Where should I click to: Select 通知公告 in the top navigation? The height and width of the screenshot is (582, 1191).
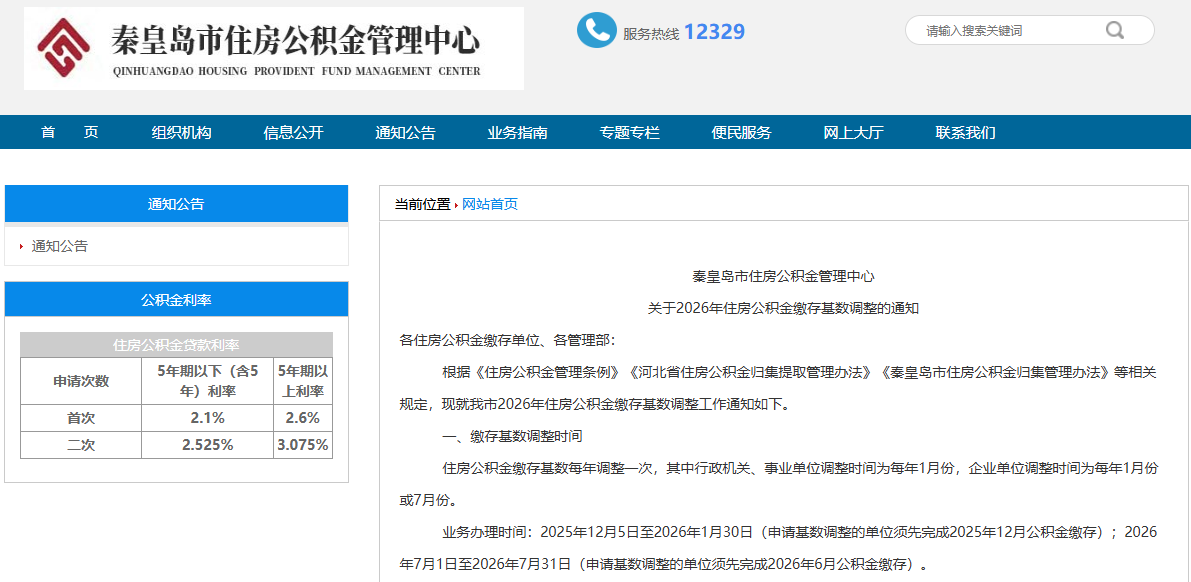tap(406, 132)
